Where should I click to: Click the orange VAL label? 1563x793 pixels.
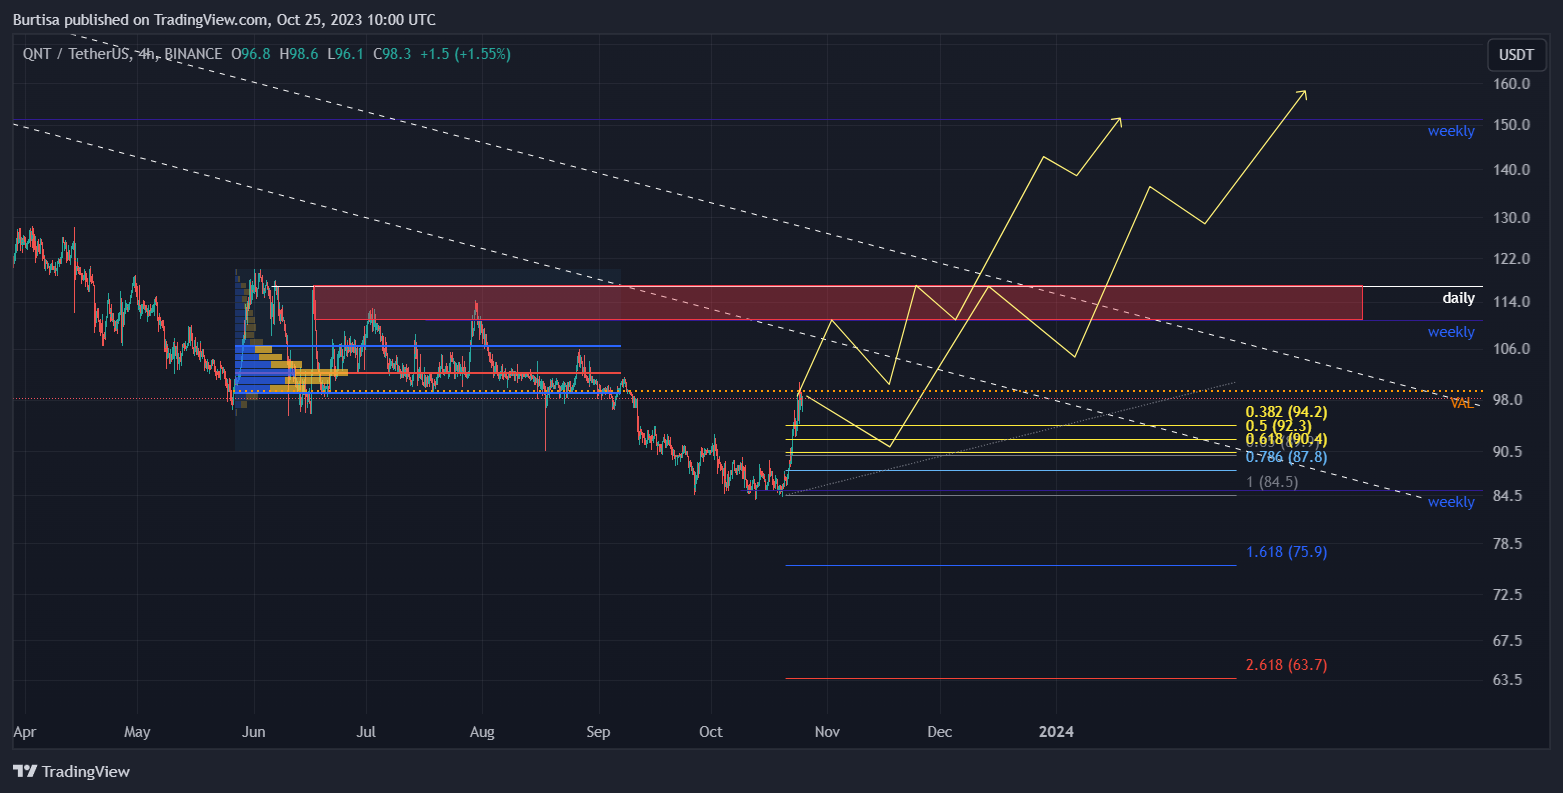pos(1461,403)
